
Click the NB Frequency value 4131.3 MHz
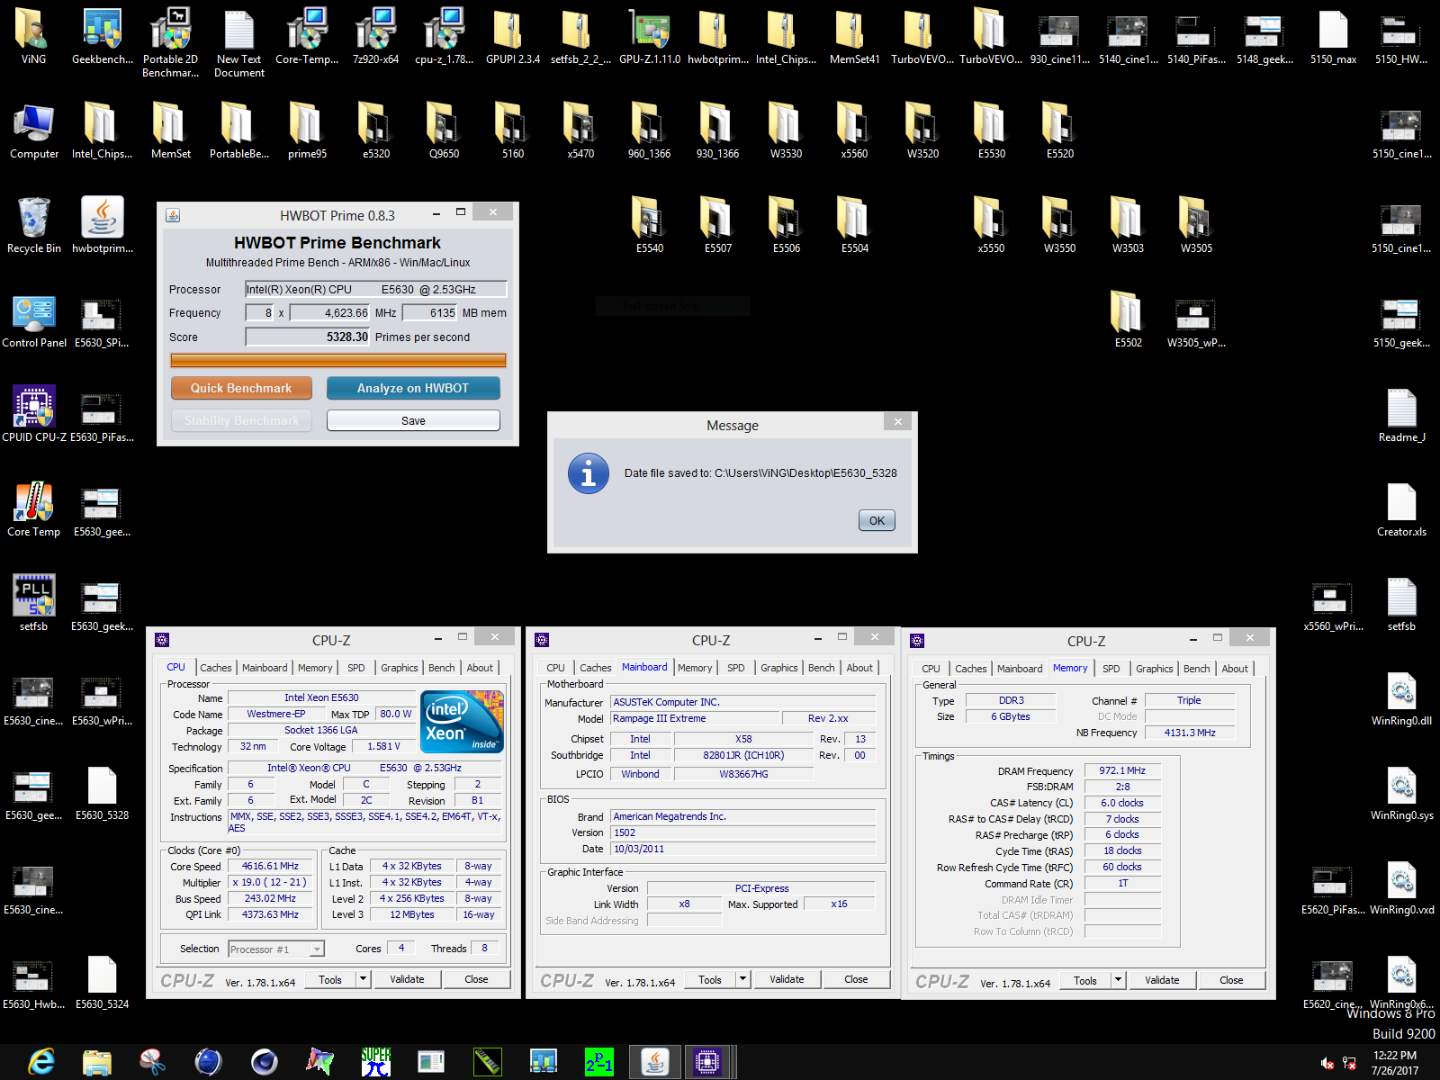[1190, 733]
